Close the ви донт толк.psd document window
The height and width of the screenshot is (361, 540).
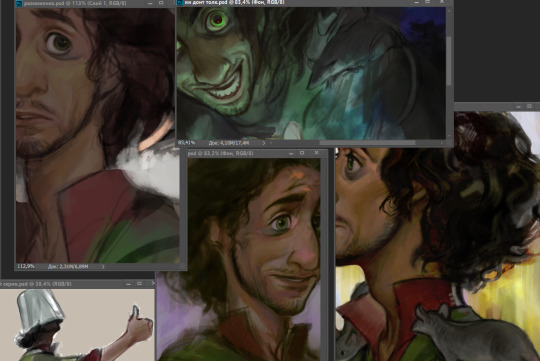pyautogui.click(x=442, y=2)
